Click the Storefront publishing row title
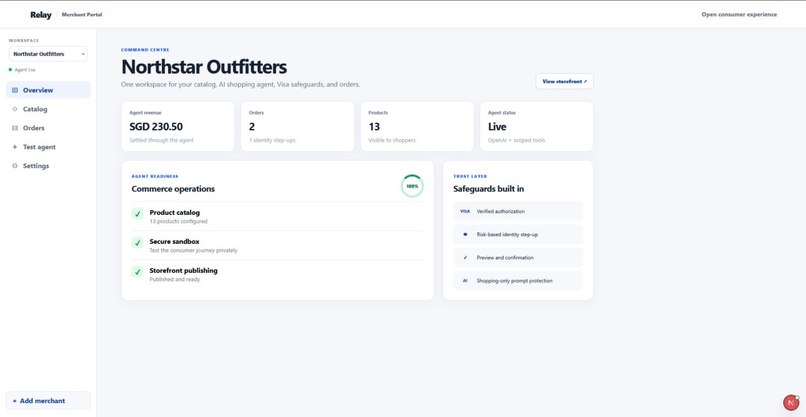Viewport: 806px width, 417px height. point(184,270)
